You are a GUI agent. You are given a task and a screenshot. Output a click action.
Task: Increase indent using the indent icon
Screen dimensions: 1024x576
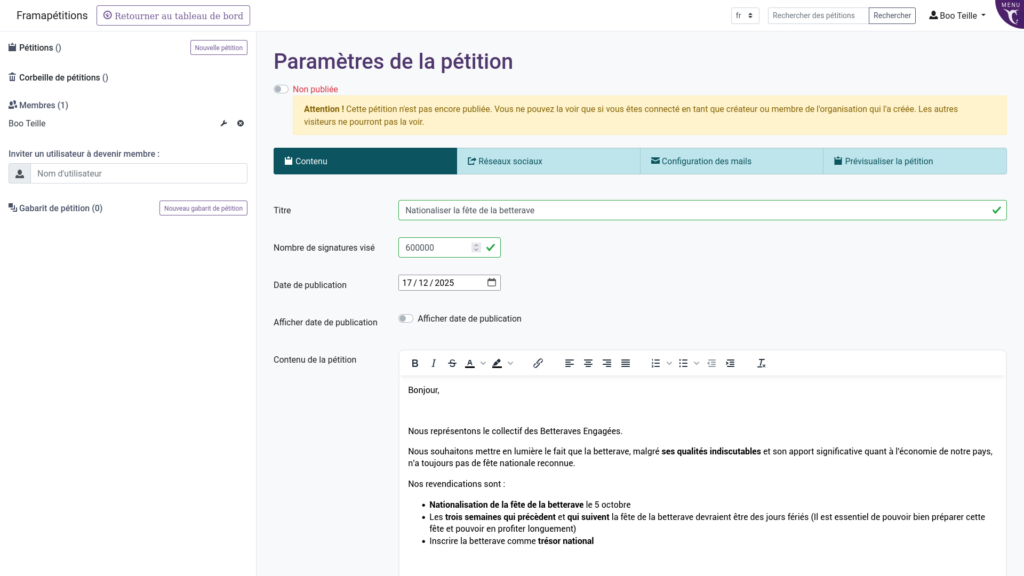pyautogui.click(x=730, y=363)
